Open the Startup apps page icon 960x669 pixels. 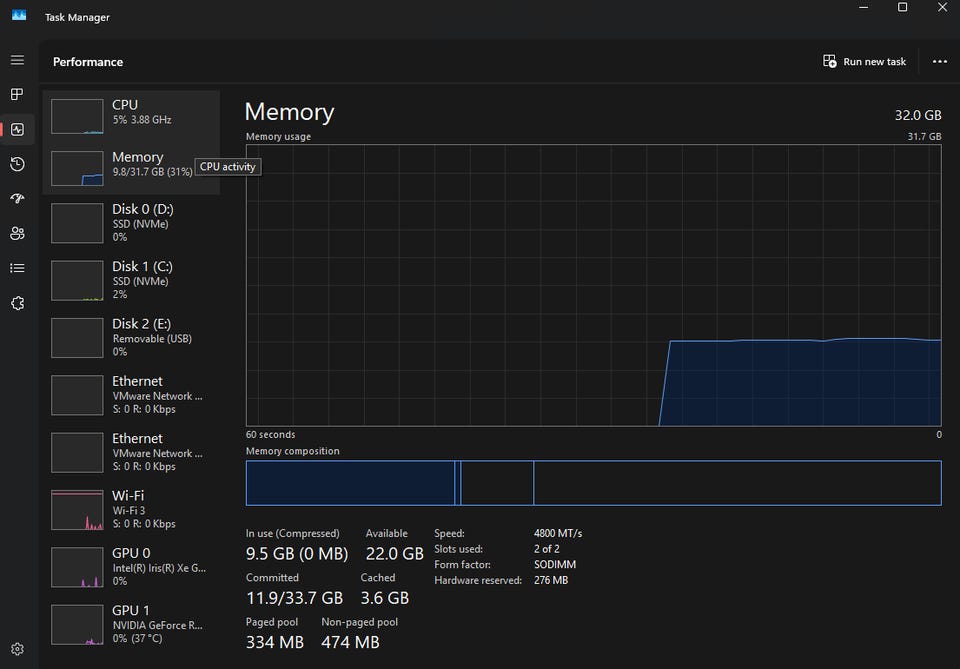(17, 199)
